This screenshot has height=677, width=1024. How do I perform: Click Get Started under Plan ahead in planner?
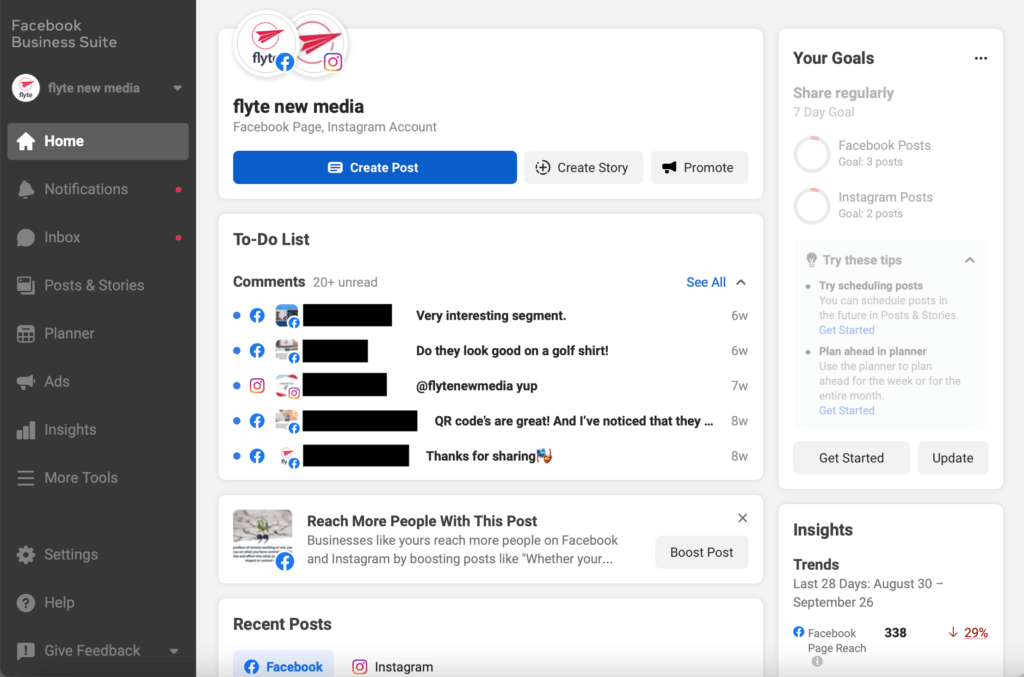click(x=846, y=411)
